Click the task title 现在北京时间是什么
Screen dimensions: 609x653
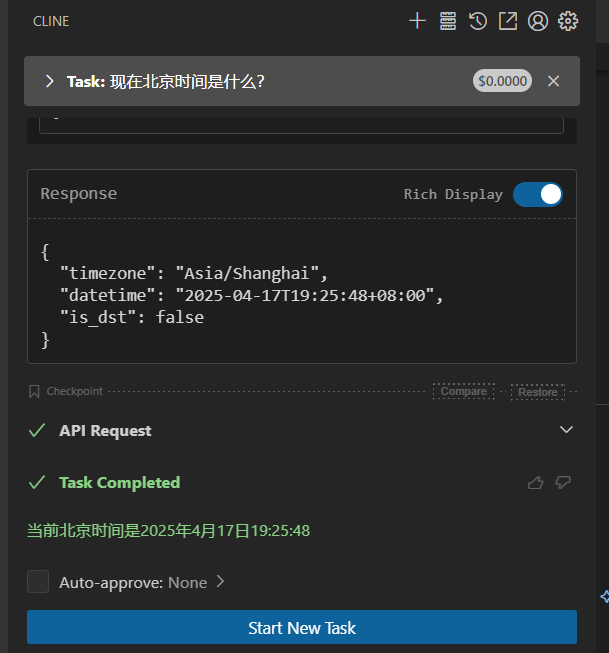pos(187,81)
